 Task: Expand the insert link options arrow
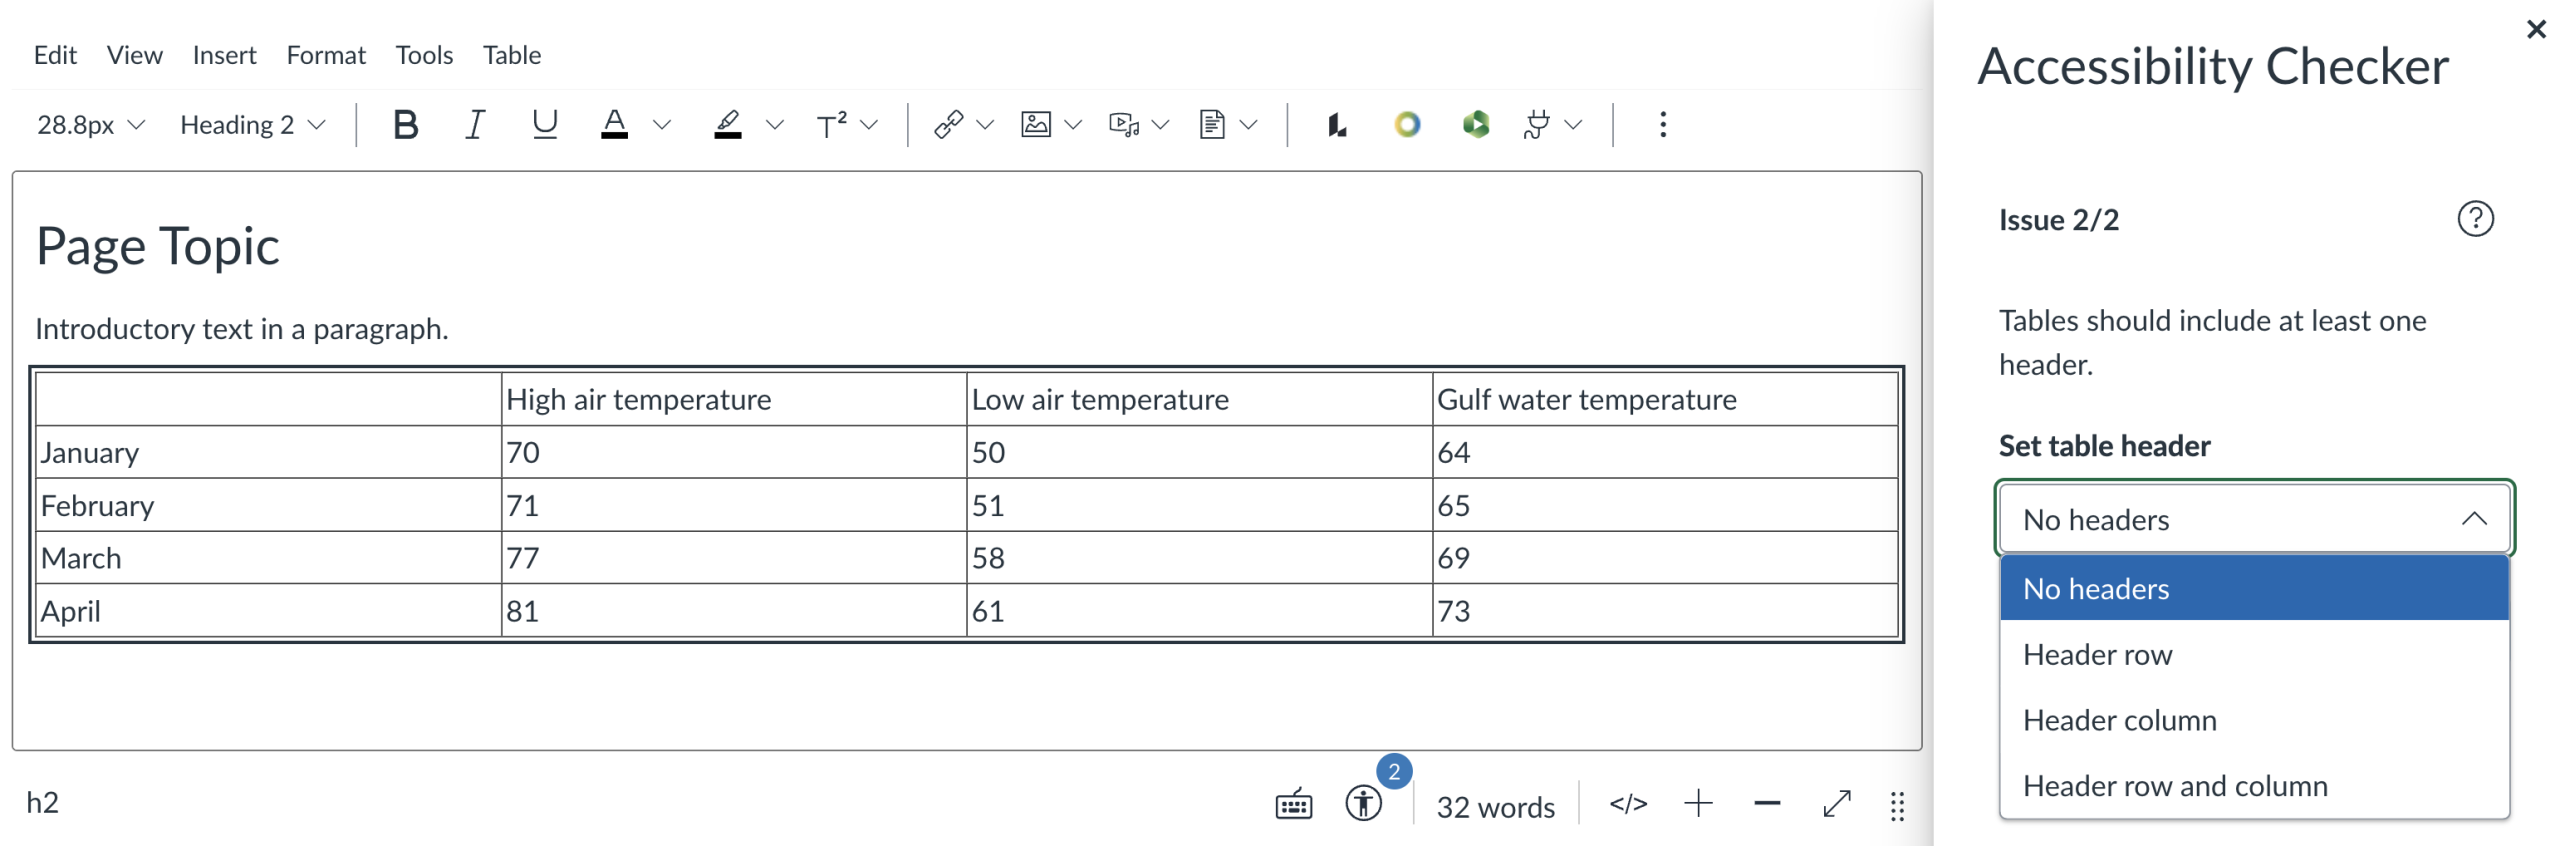[986, 125]
